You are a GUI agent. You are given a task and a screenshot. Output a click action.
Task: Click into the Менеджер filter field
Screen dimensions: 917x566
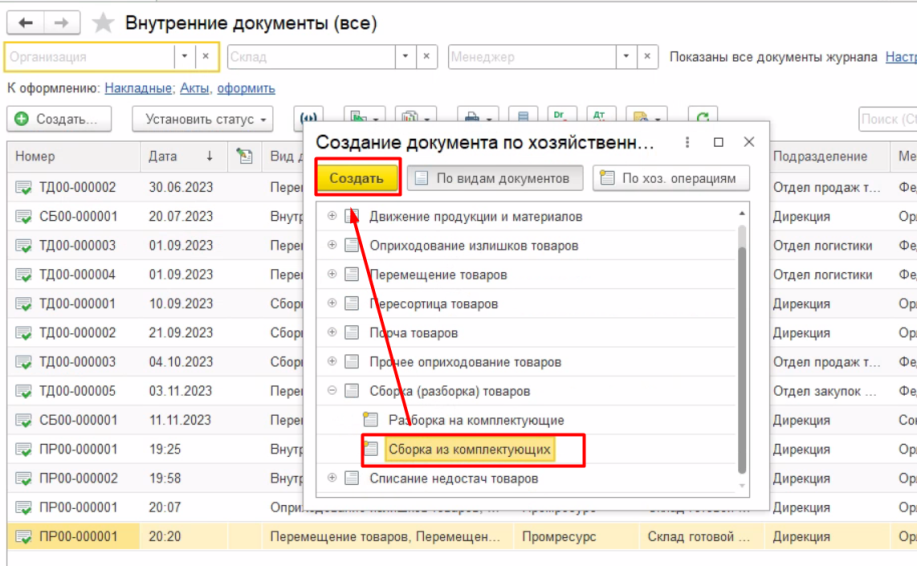tap(530, 57)
